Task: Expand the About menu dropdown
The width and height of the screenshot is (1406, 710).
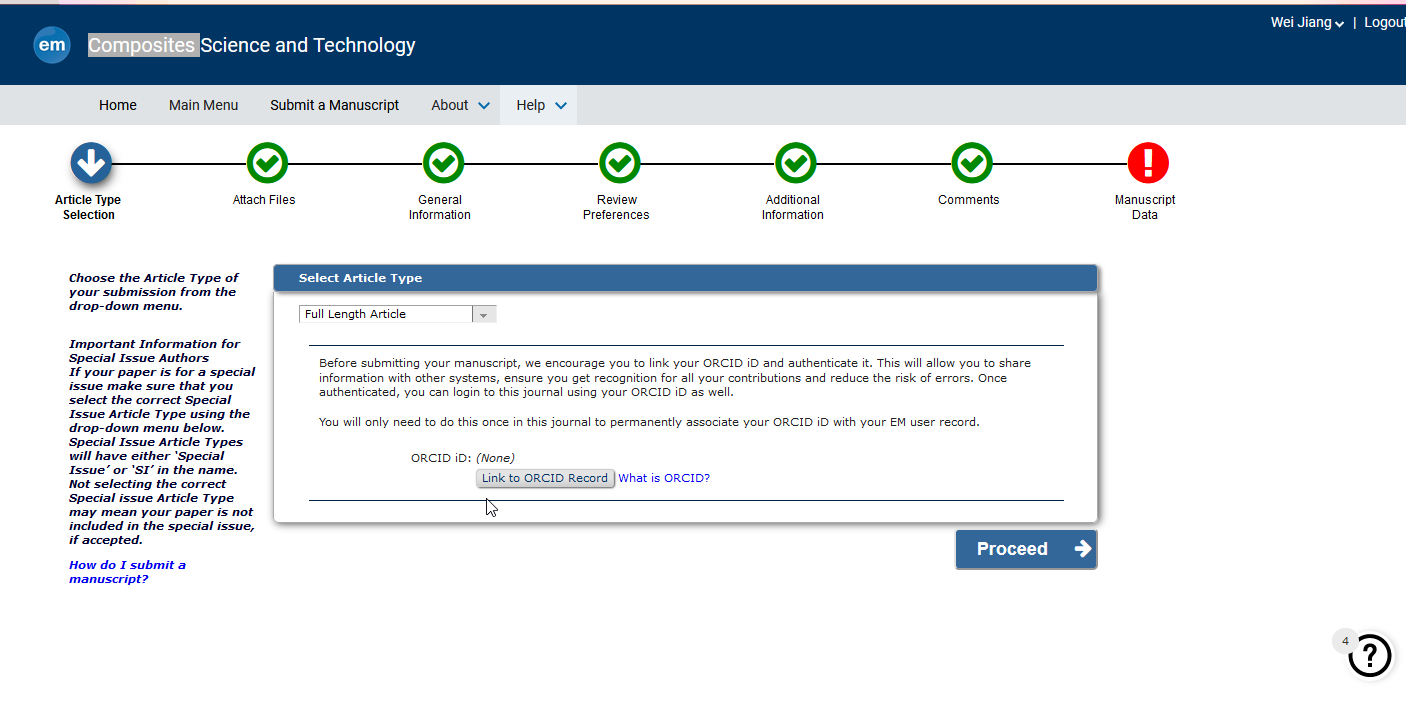Action: click(x=460, y=105)
